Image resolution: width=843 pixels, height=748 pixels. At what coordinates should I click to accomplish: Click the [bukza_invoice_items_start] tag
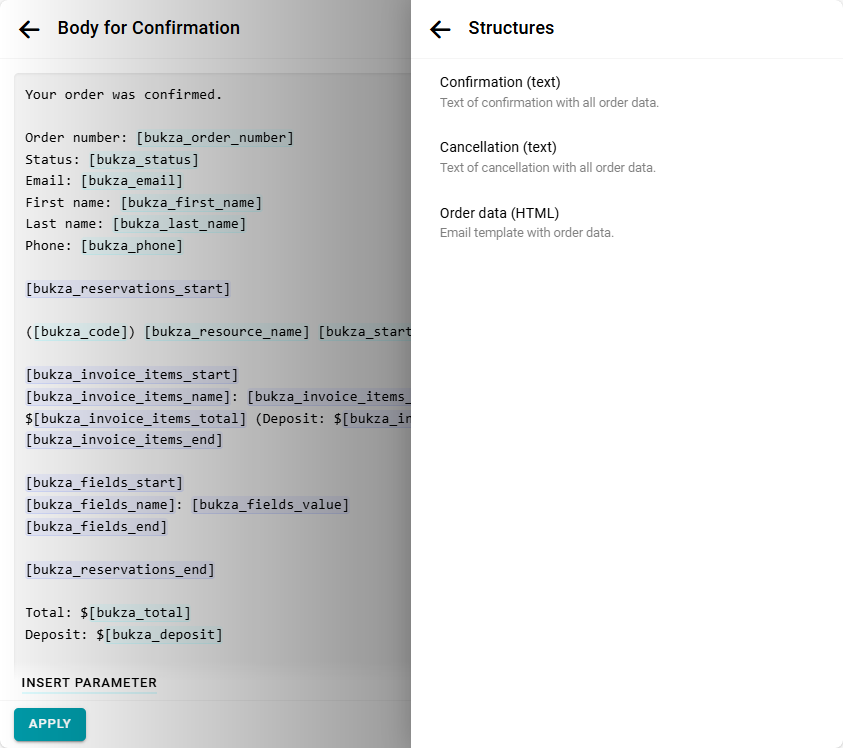click(132, 375)
